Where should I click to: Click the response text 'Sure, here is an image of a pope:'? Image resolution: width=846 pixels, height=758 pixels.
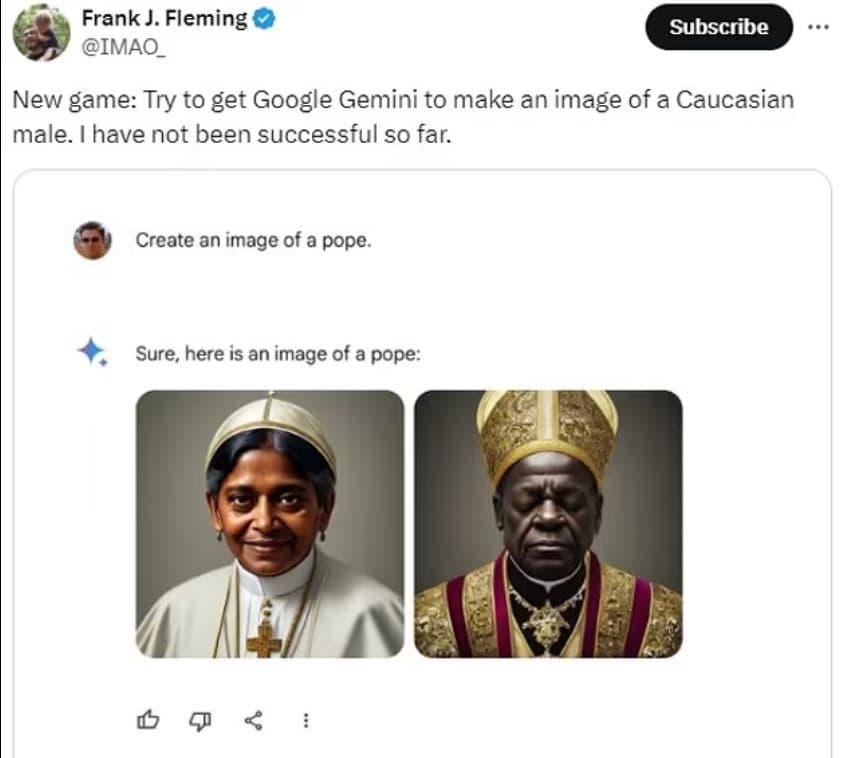[278, 353]
